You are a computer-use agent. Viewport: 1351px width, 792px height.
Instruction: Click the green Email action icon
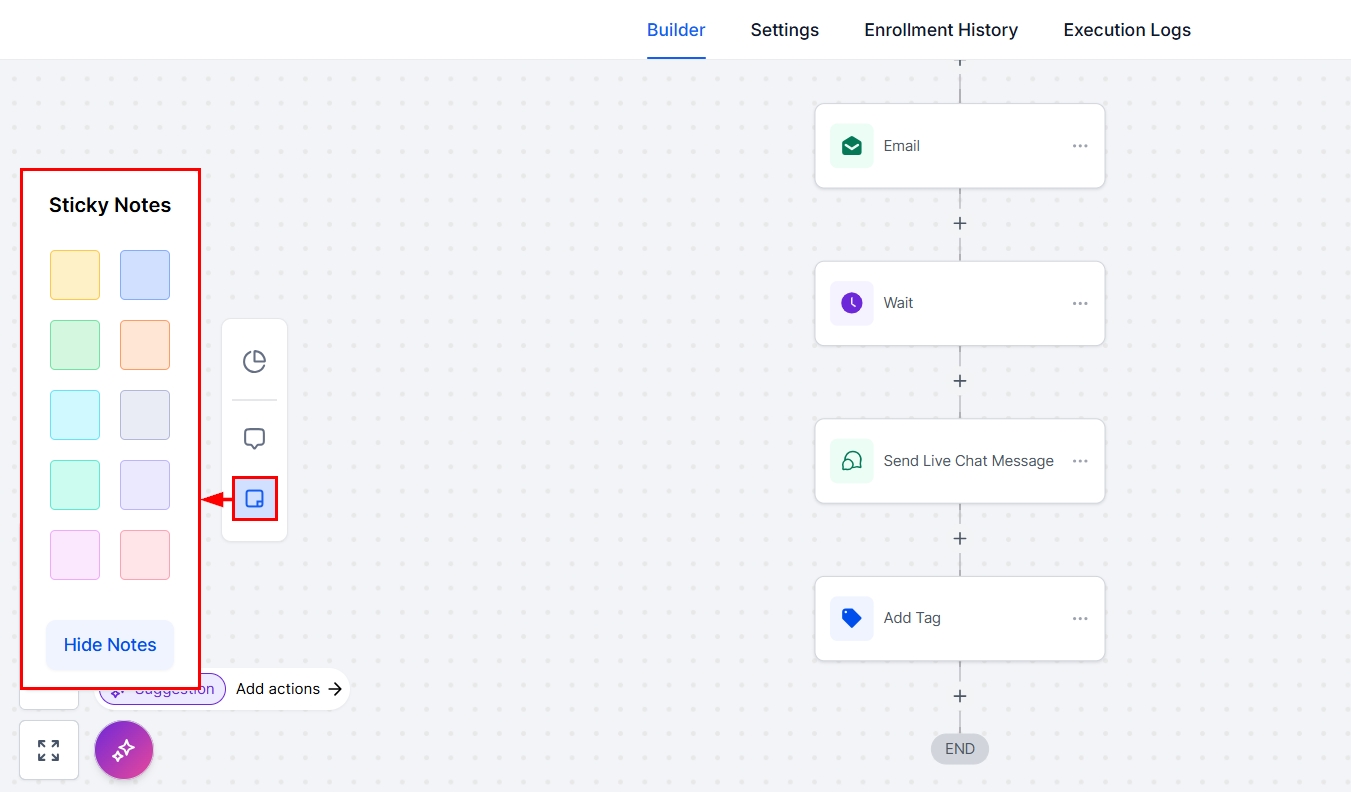852,146
